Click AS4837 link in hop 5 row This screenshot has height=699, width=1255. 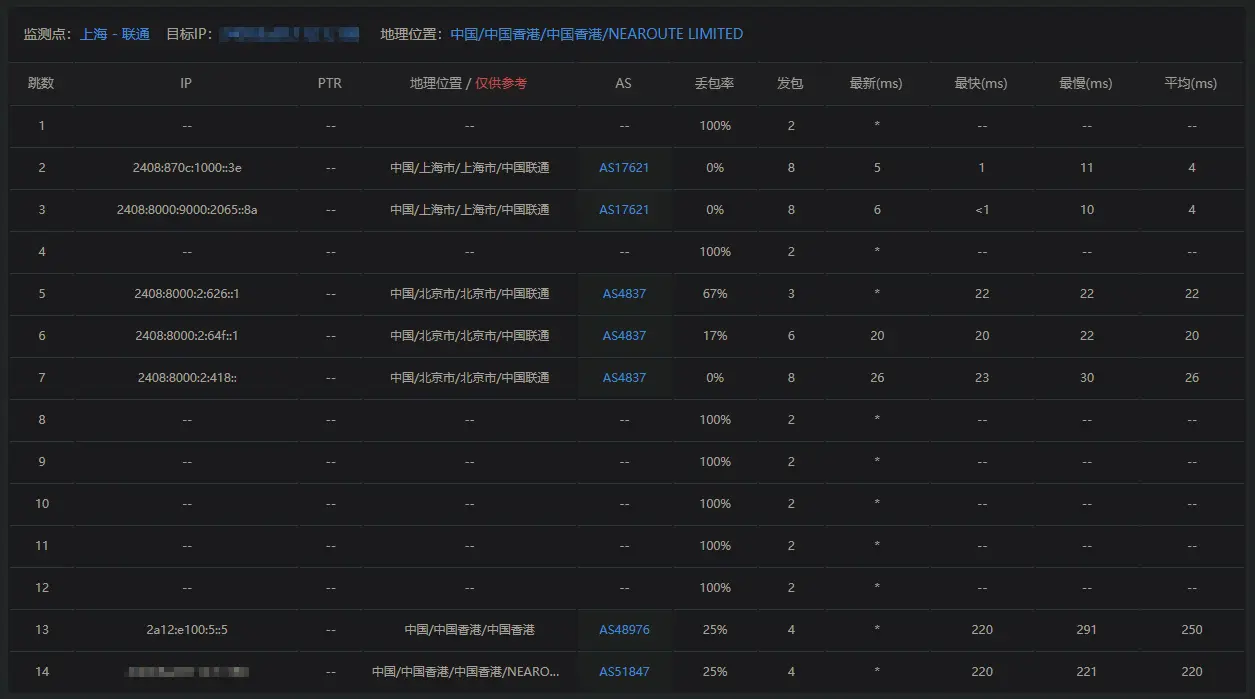click(624, 294)
